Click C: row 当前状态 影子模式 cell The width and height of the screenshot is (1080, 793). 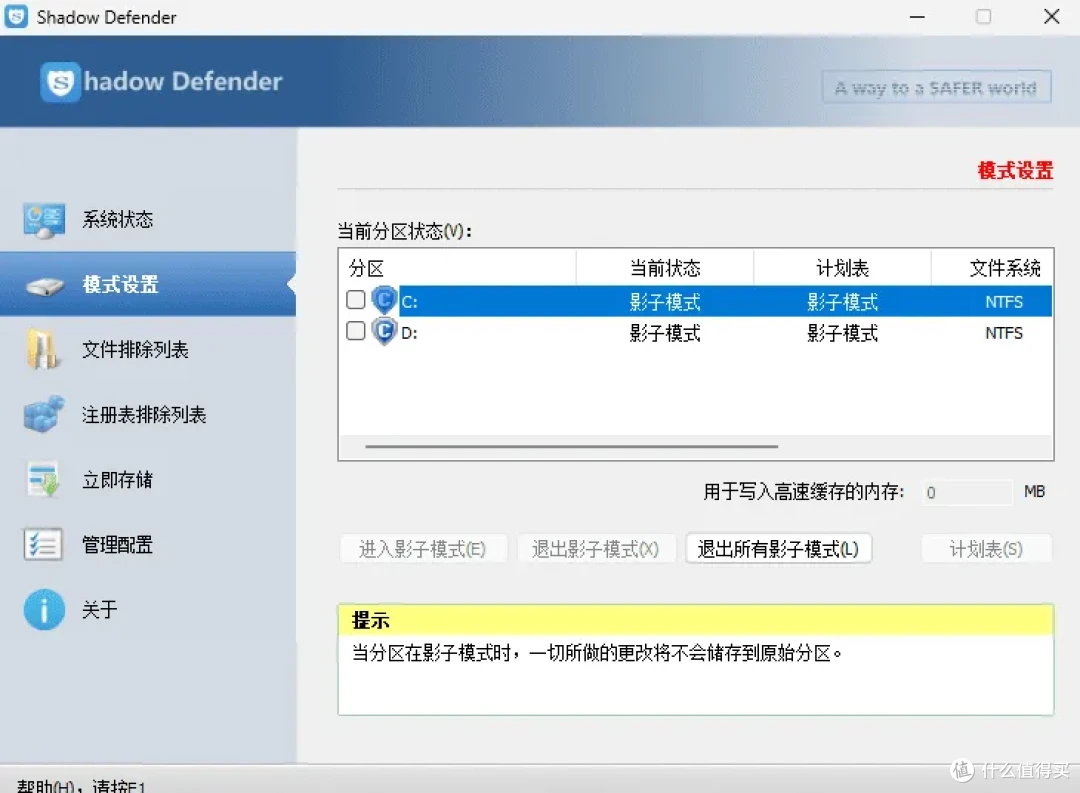tap(665, 302)
